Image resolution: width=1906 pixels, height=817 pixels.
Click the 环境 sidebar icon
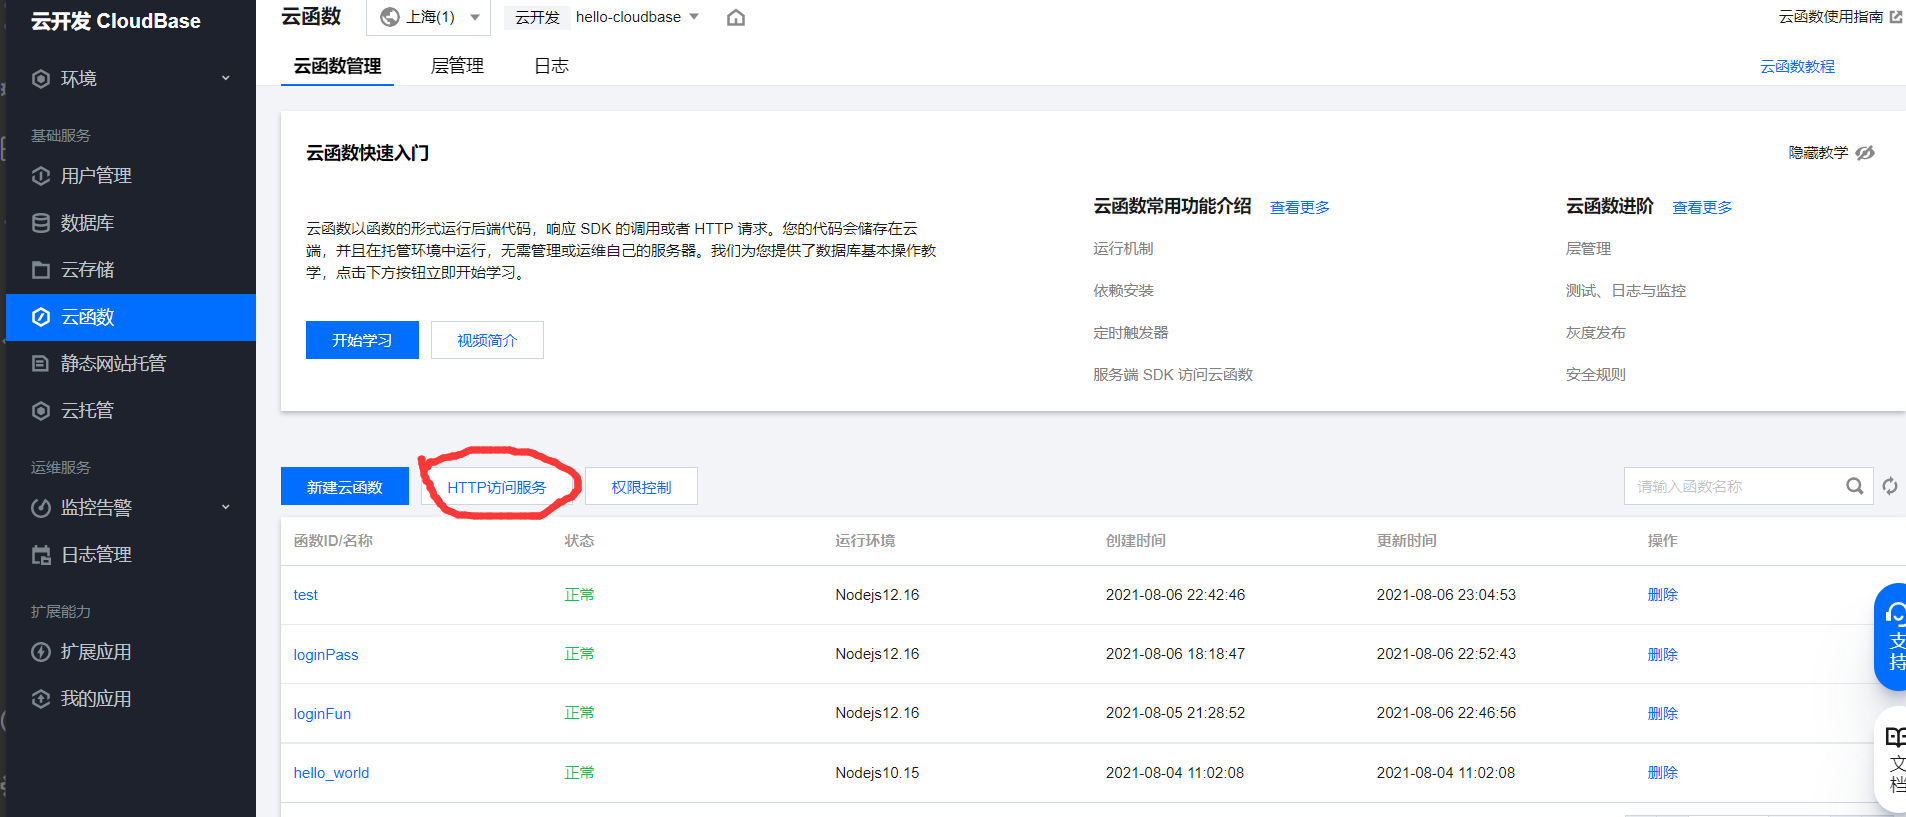tap(41, 79)
